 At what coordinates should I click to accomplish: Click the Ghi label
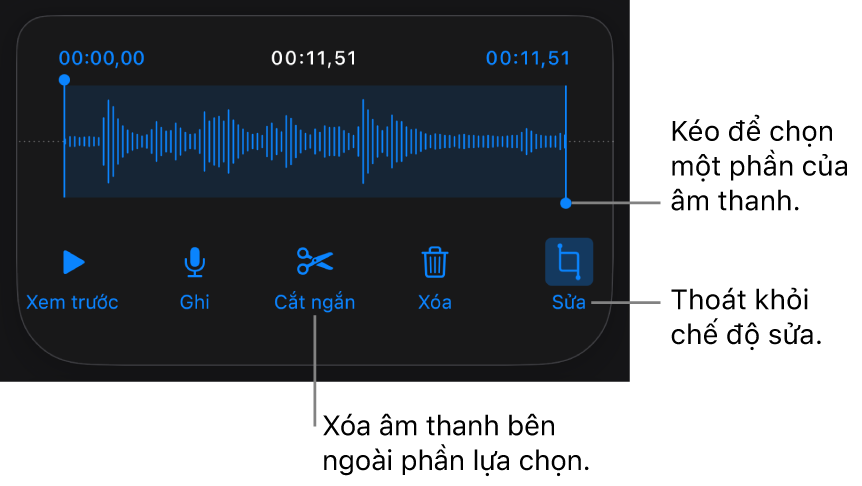pos(195,302)
